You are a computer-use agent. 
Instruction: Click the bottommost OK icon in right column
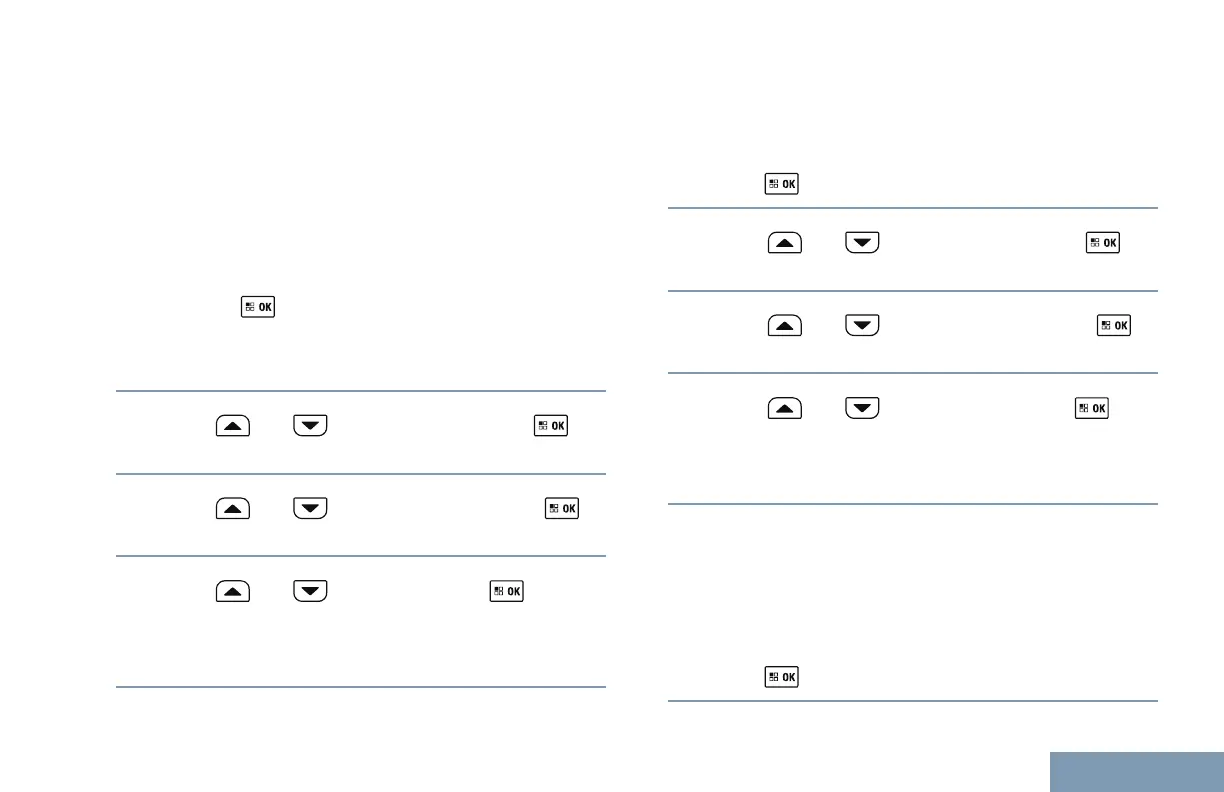click(x=782, y=677)
